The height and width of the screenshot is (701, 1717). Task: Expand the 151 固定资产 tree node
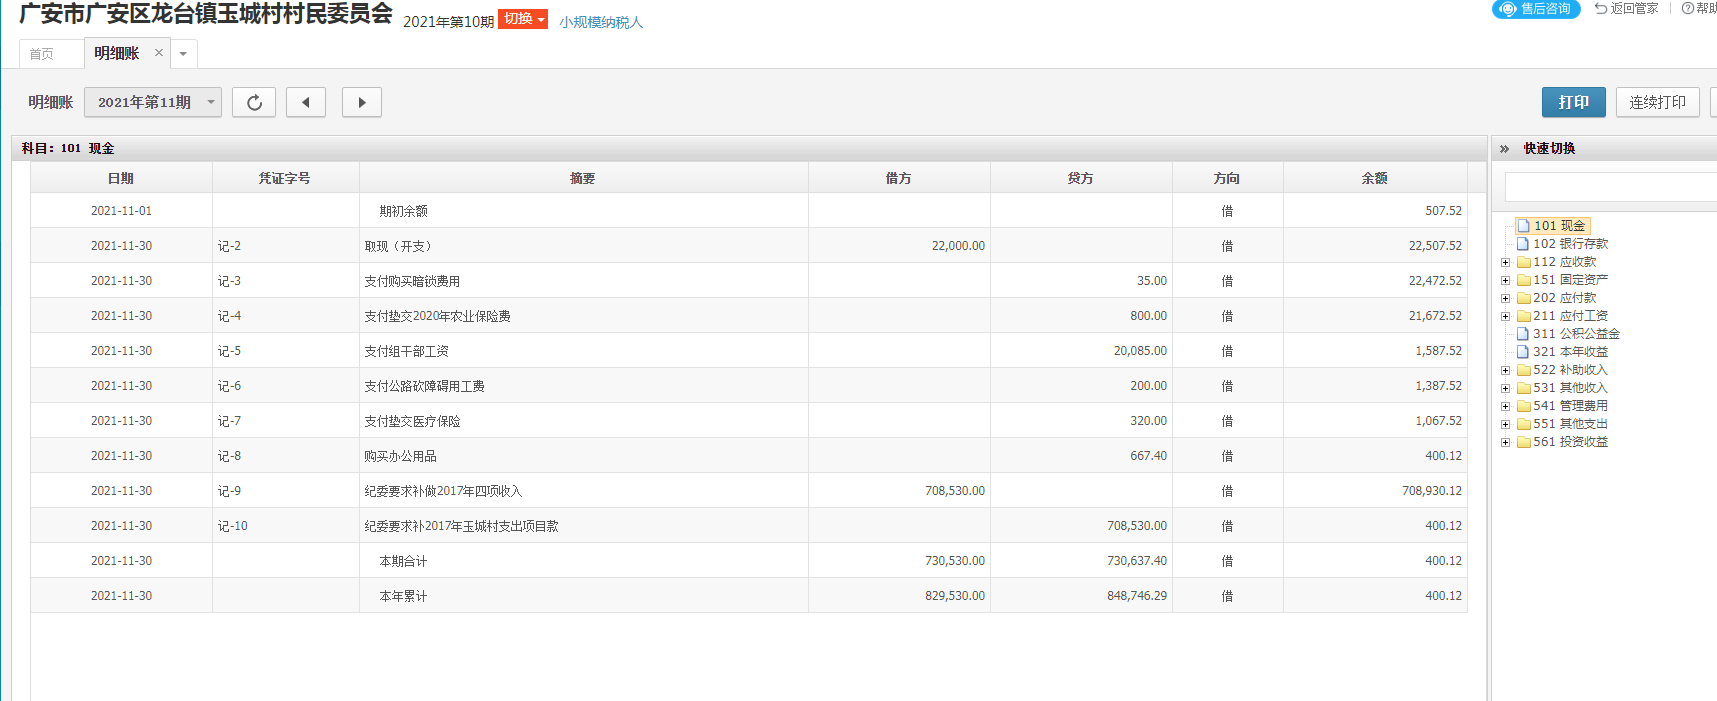[1505, 280]
